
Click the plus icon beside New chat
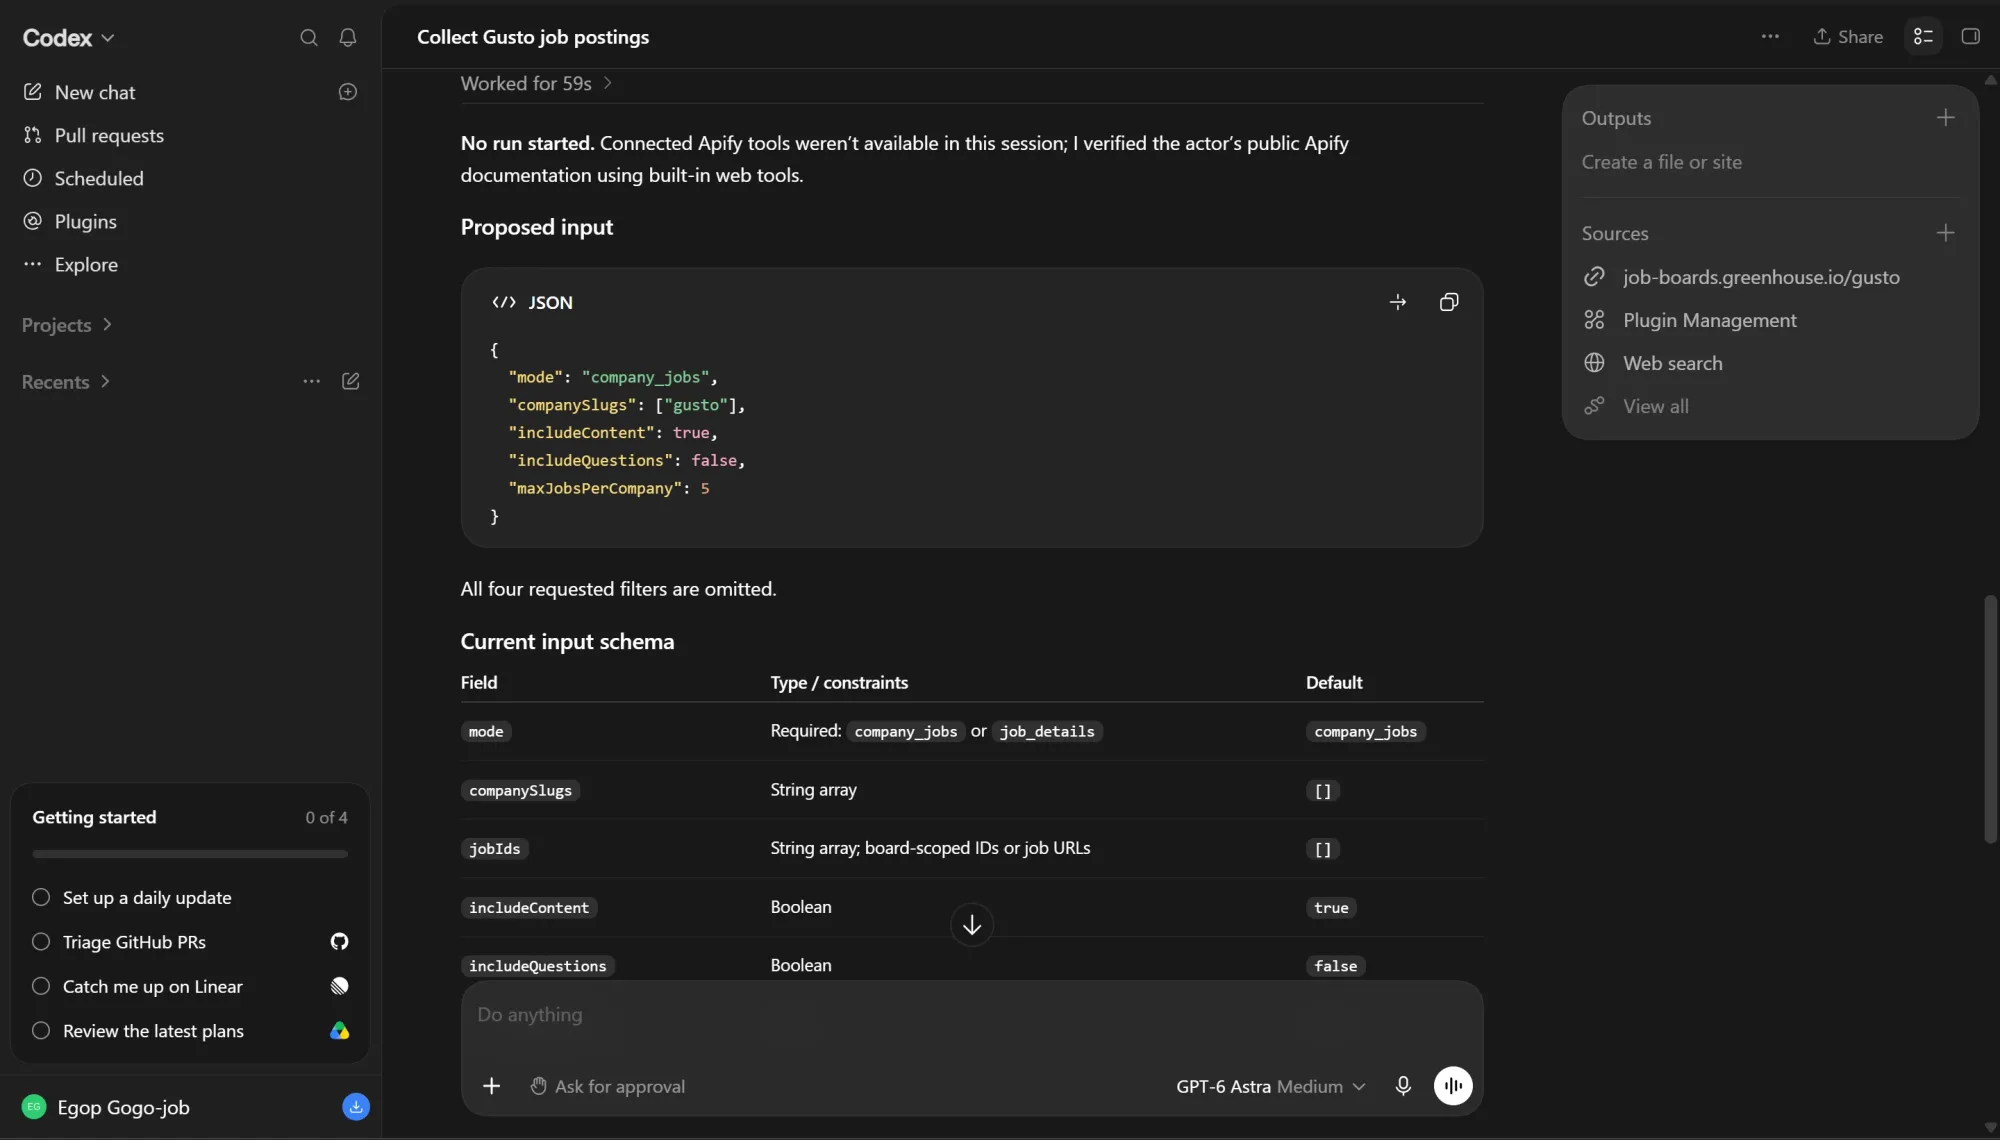pyautogui.click(x=348, y=92)
